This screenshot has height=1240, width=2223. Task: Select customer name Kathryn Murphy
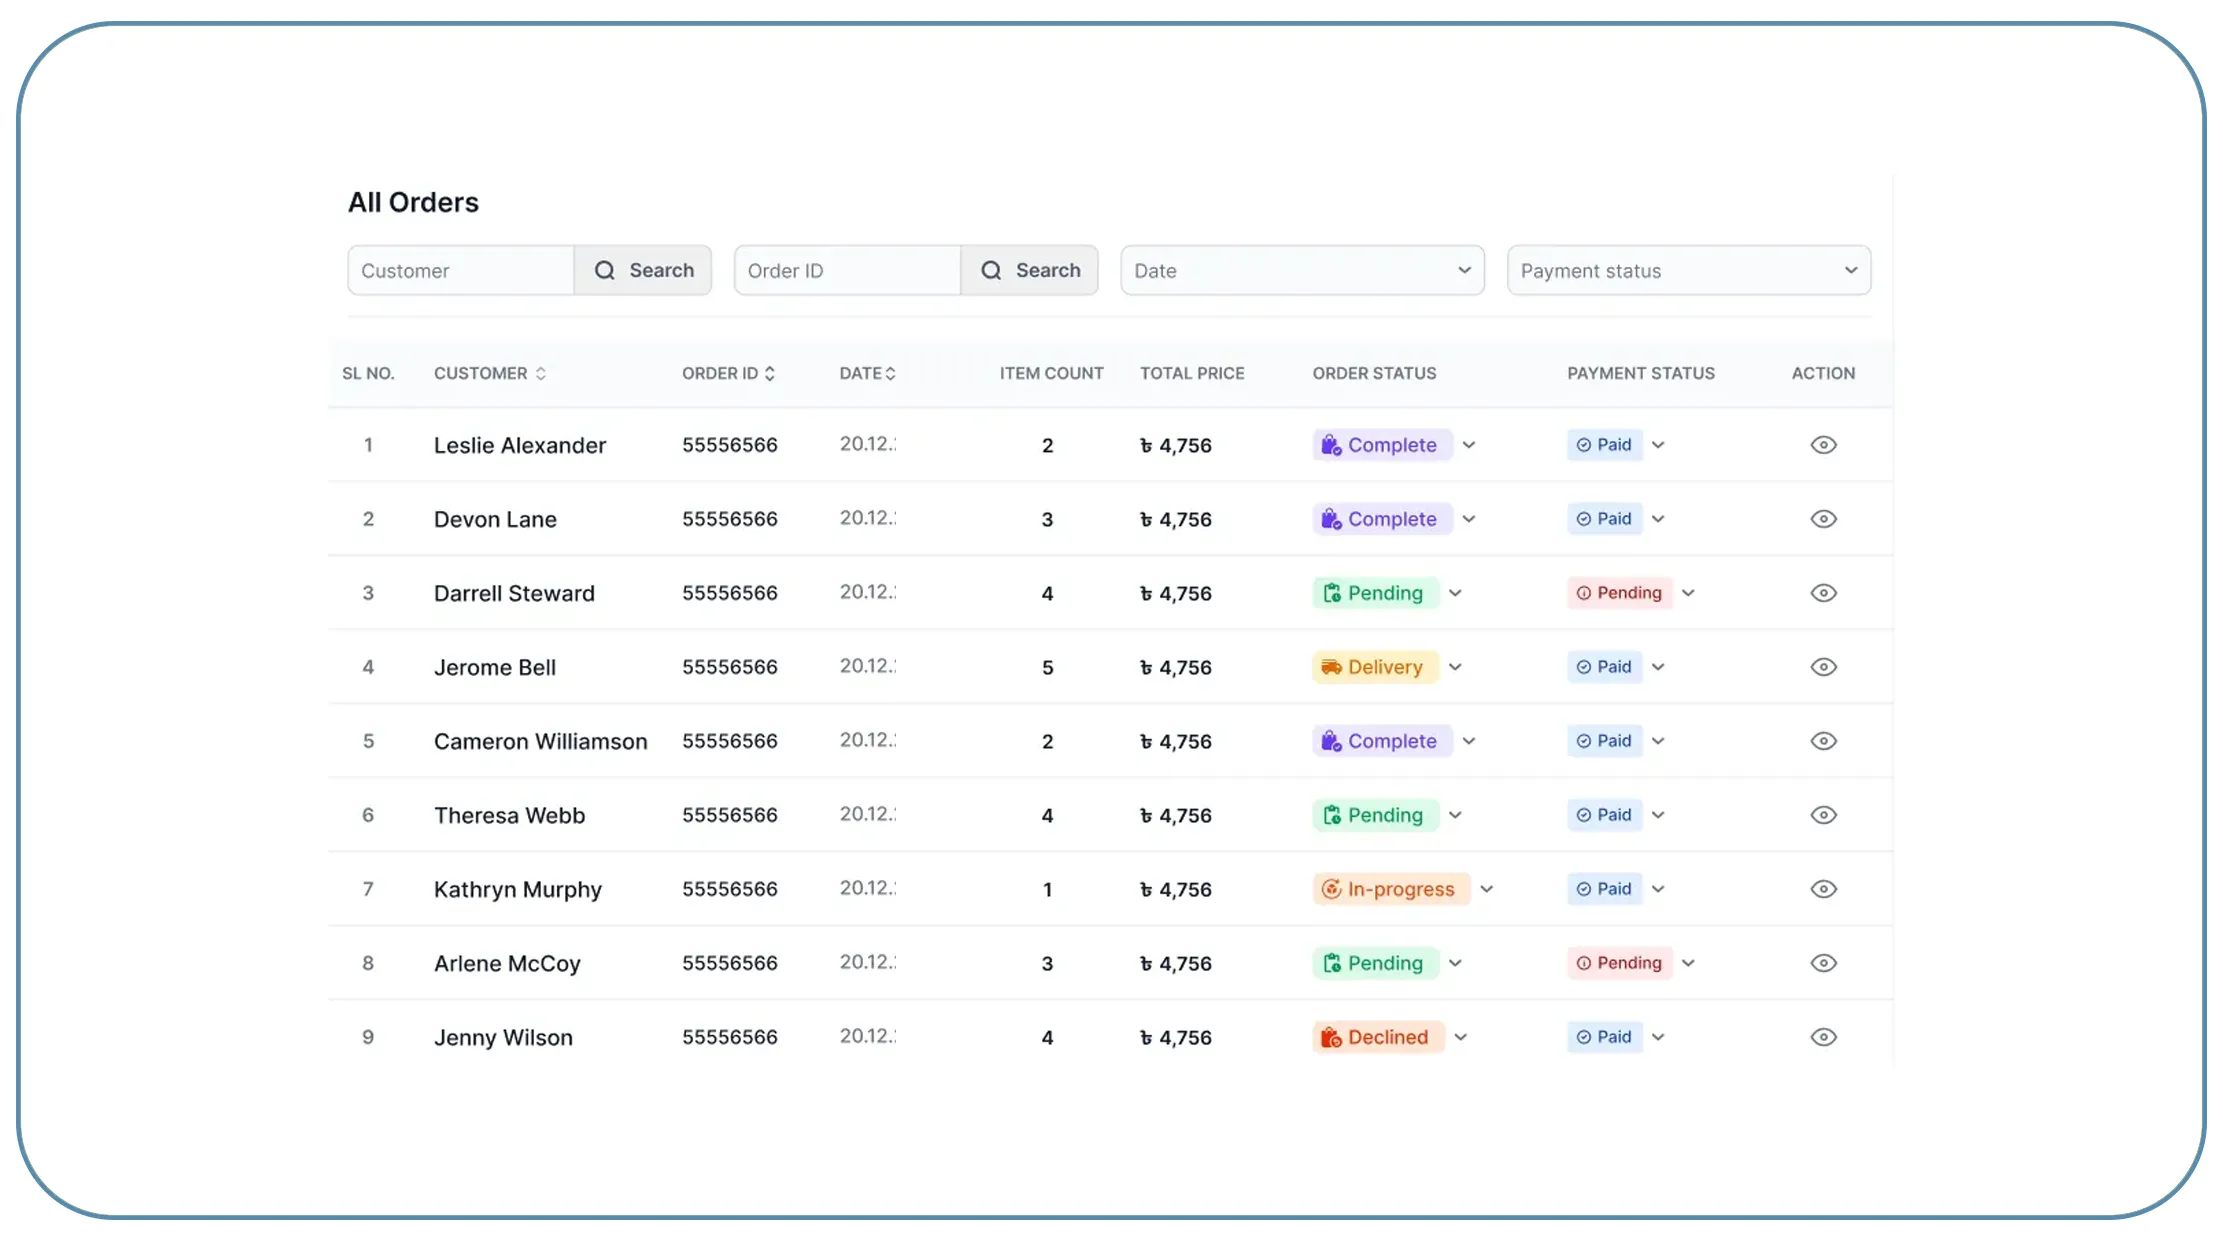tap(518, 889)
